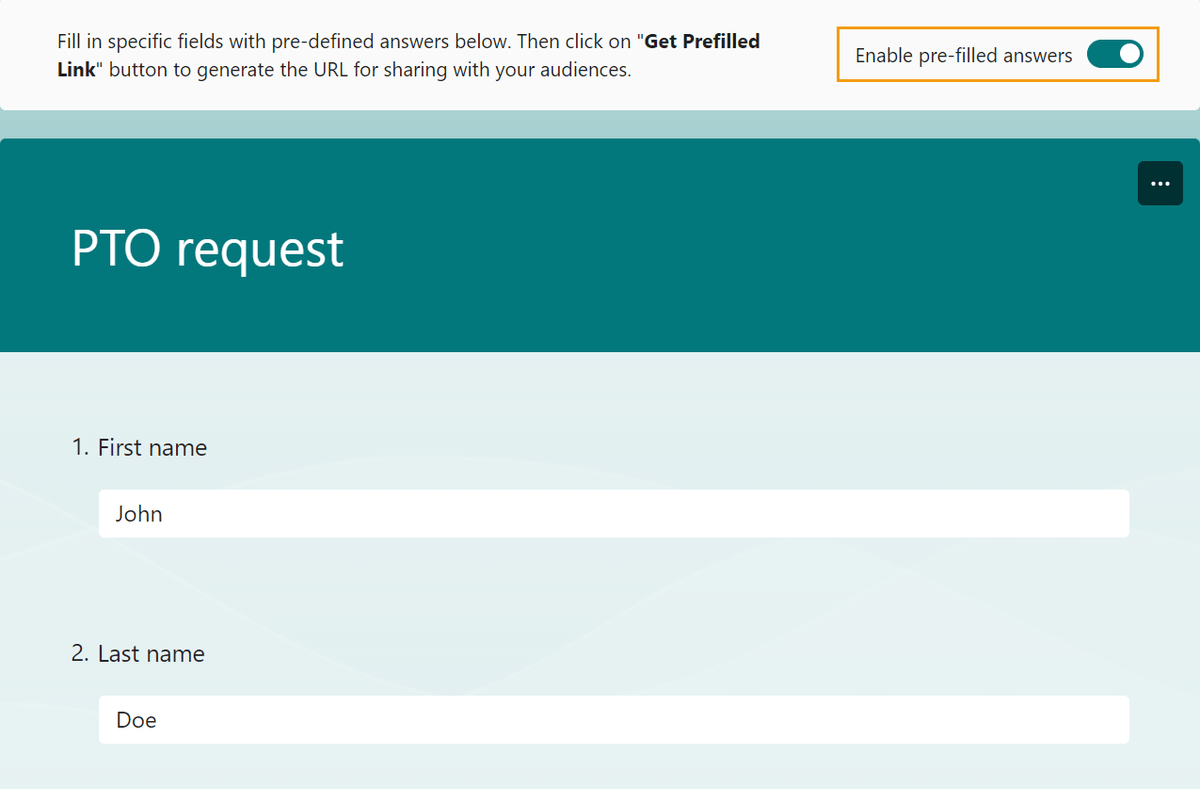Click the Last name field containing Doe
Viewport: 1200px width, 789px height.
tap(613, 719)
